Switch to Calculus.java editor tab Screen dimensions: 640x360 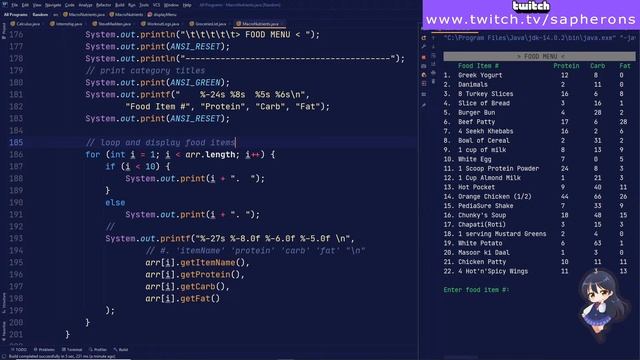(25, 24)
